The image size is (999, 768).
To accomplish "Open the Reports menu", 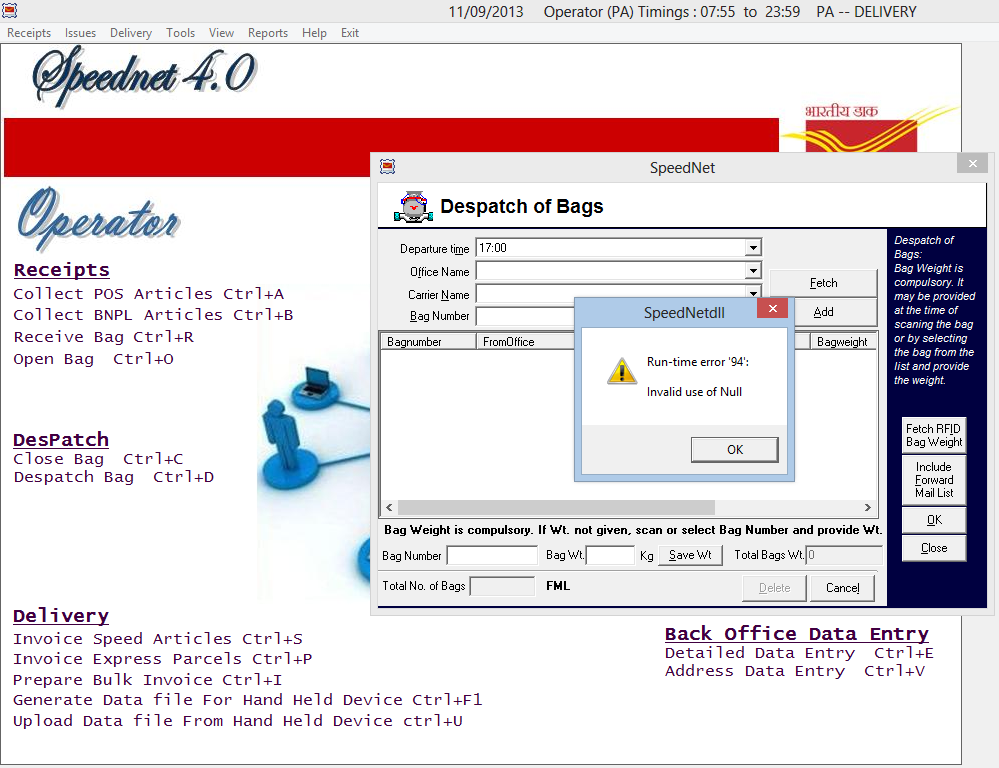I will pos(268,33).
